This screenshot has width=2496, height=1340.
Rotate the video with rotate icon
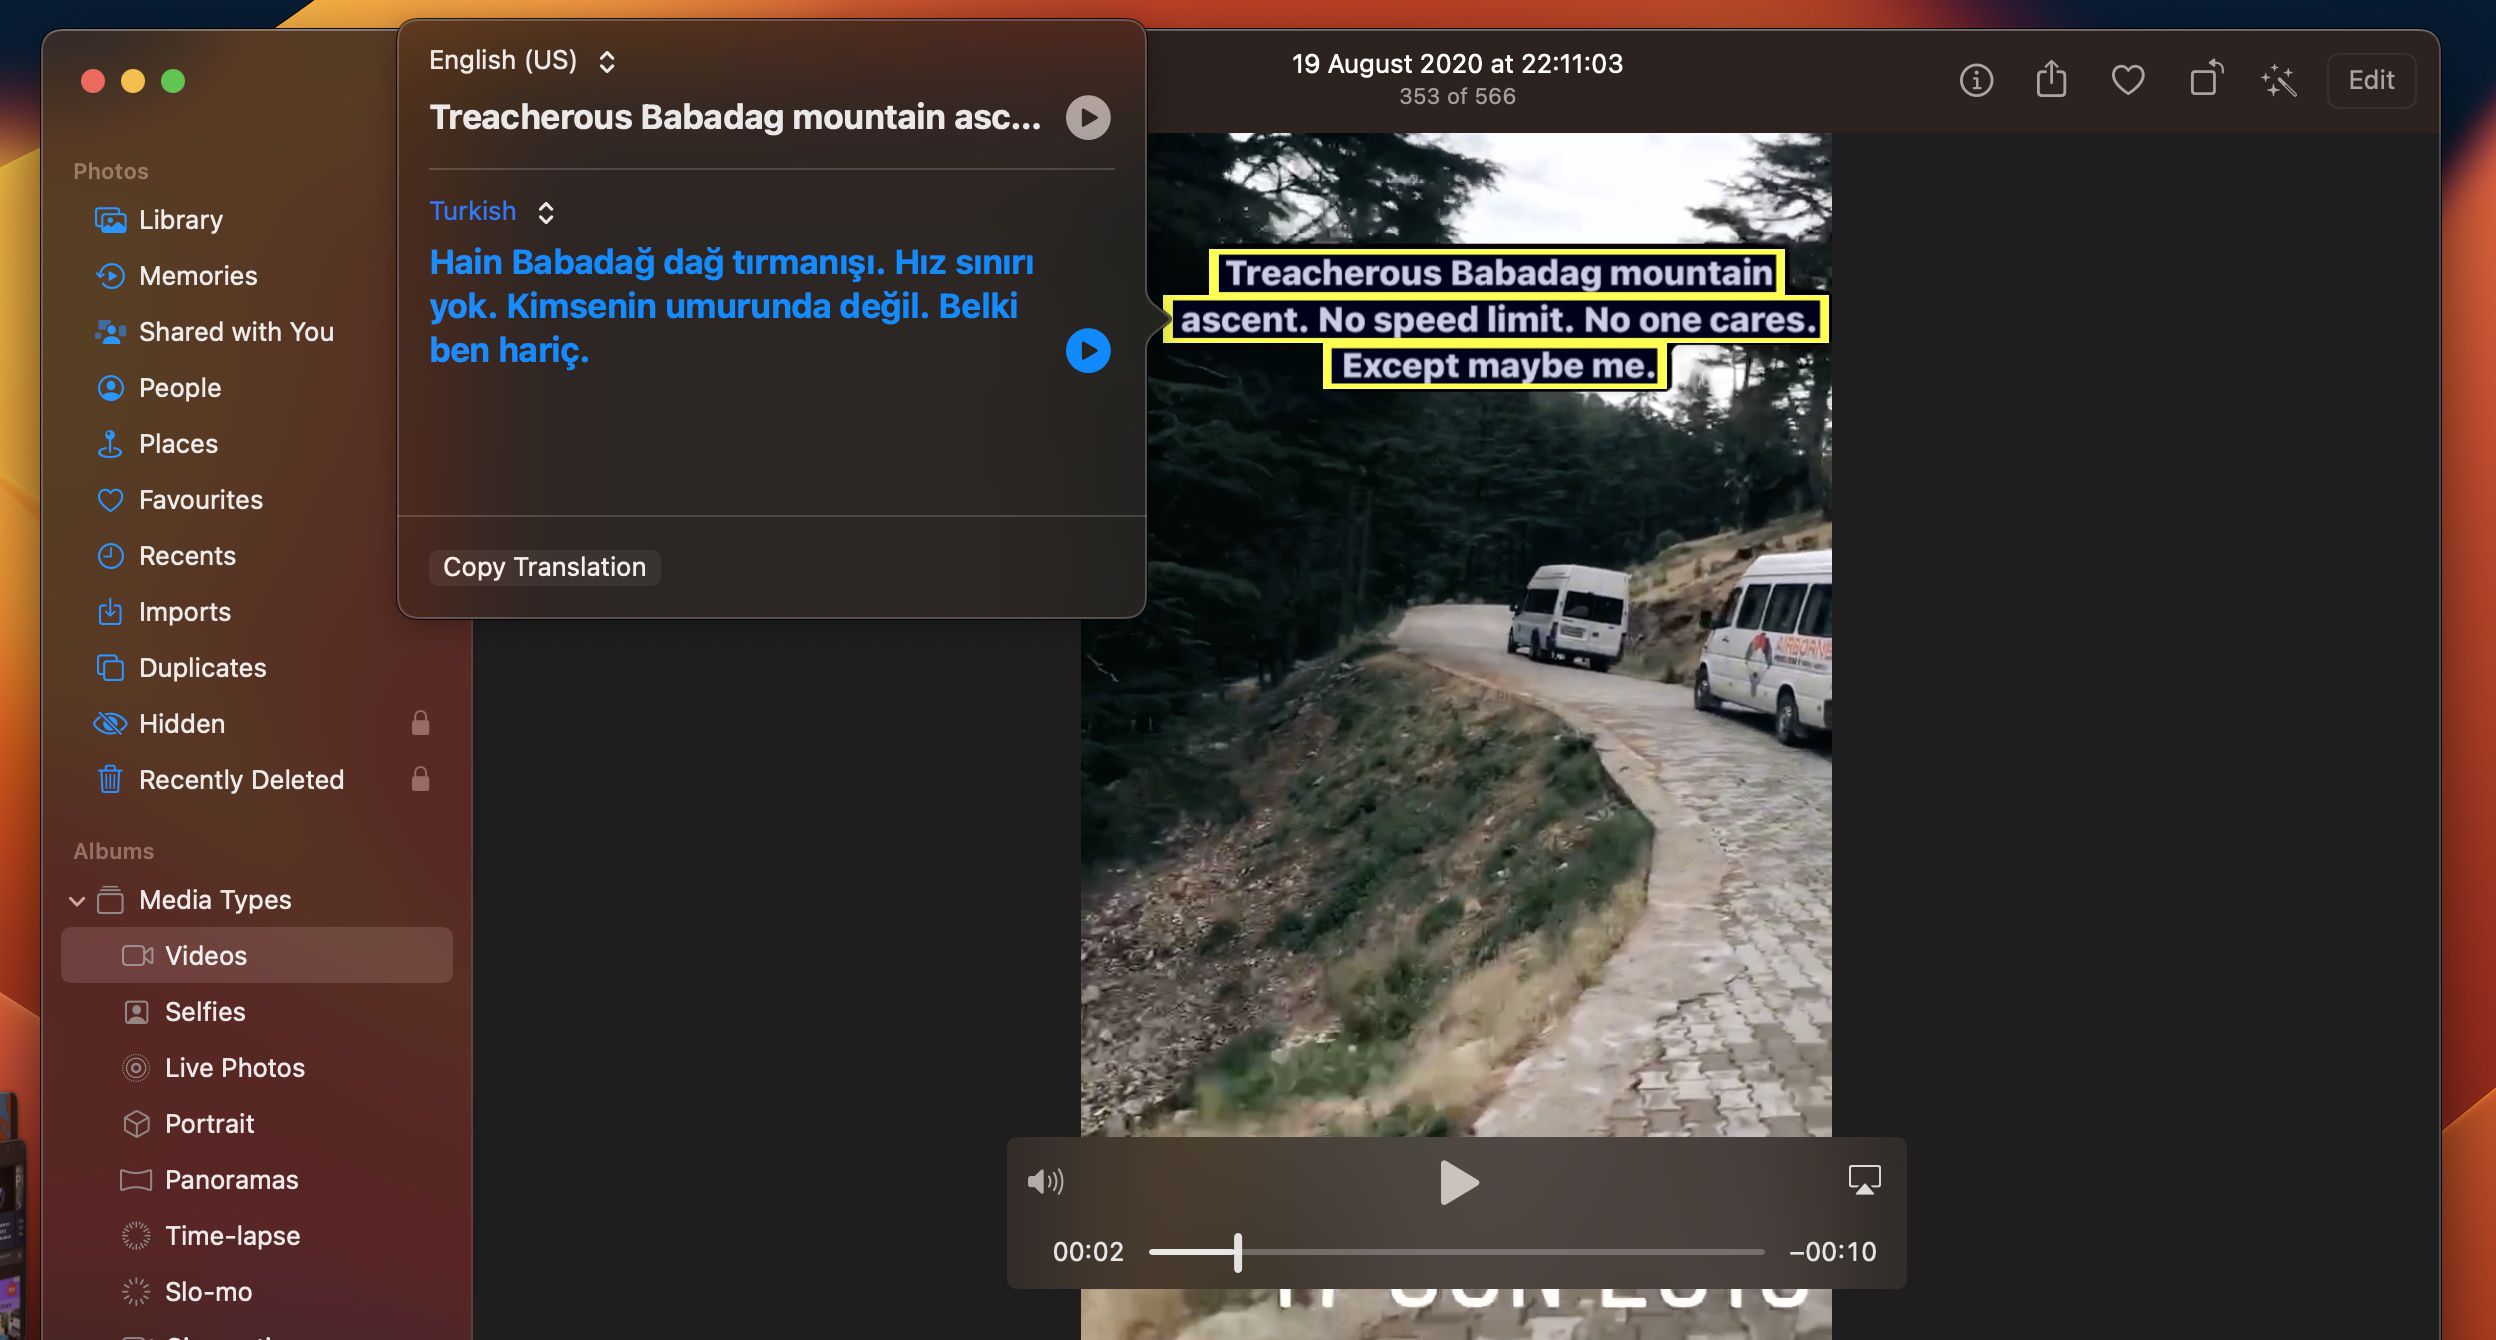(2205, 79)
